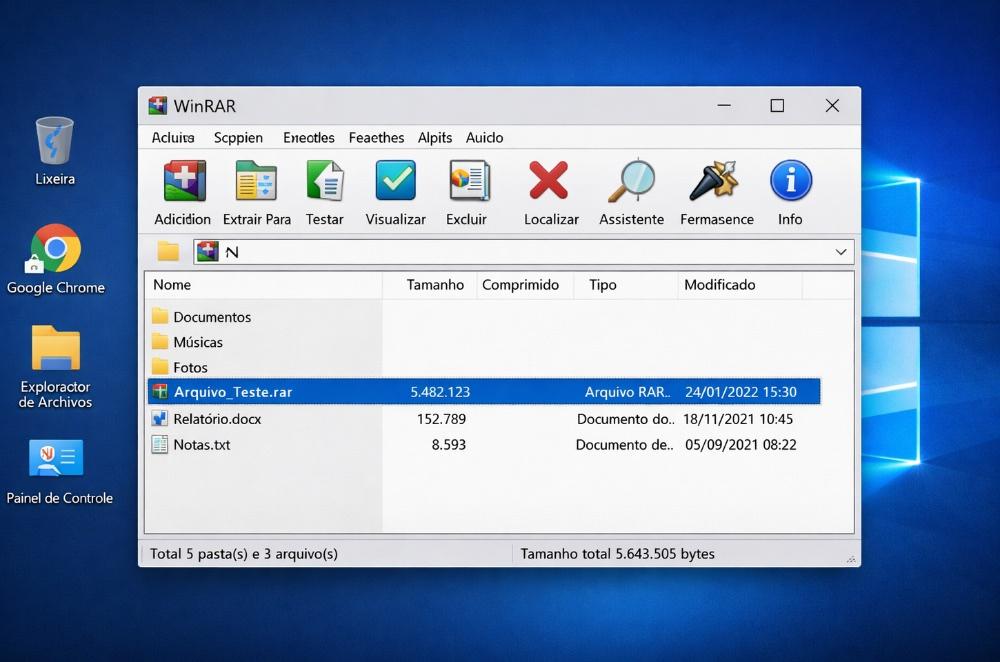Click the up-folder icon beside address bar
1000x662 pixels.
pos(168,251)
